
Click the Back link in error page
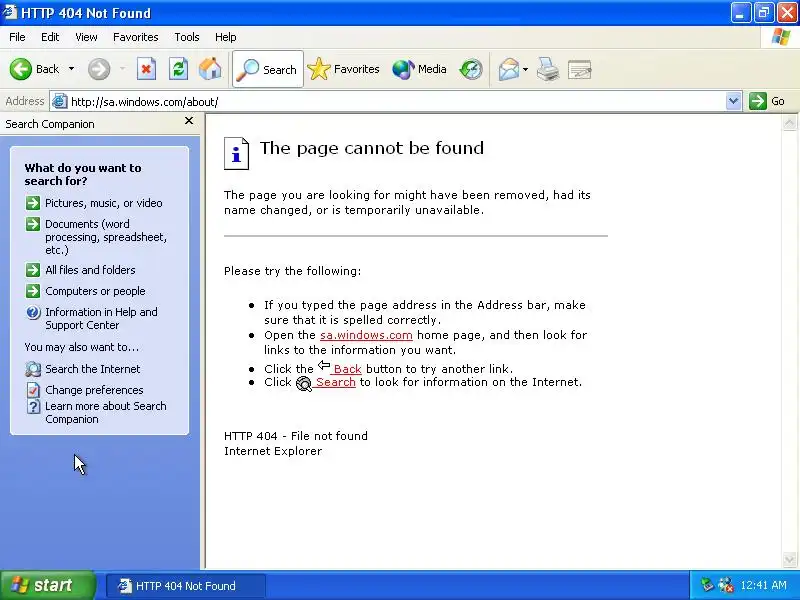(x=347, y=369)
